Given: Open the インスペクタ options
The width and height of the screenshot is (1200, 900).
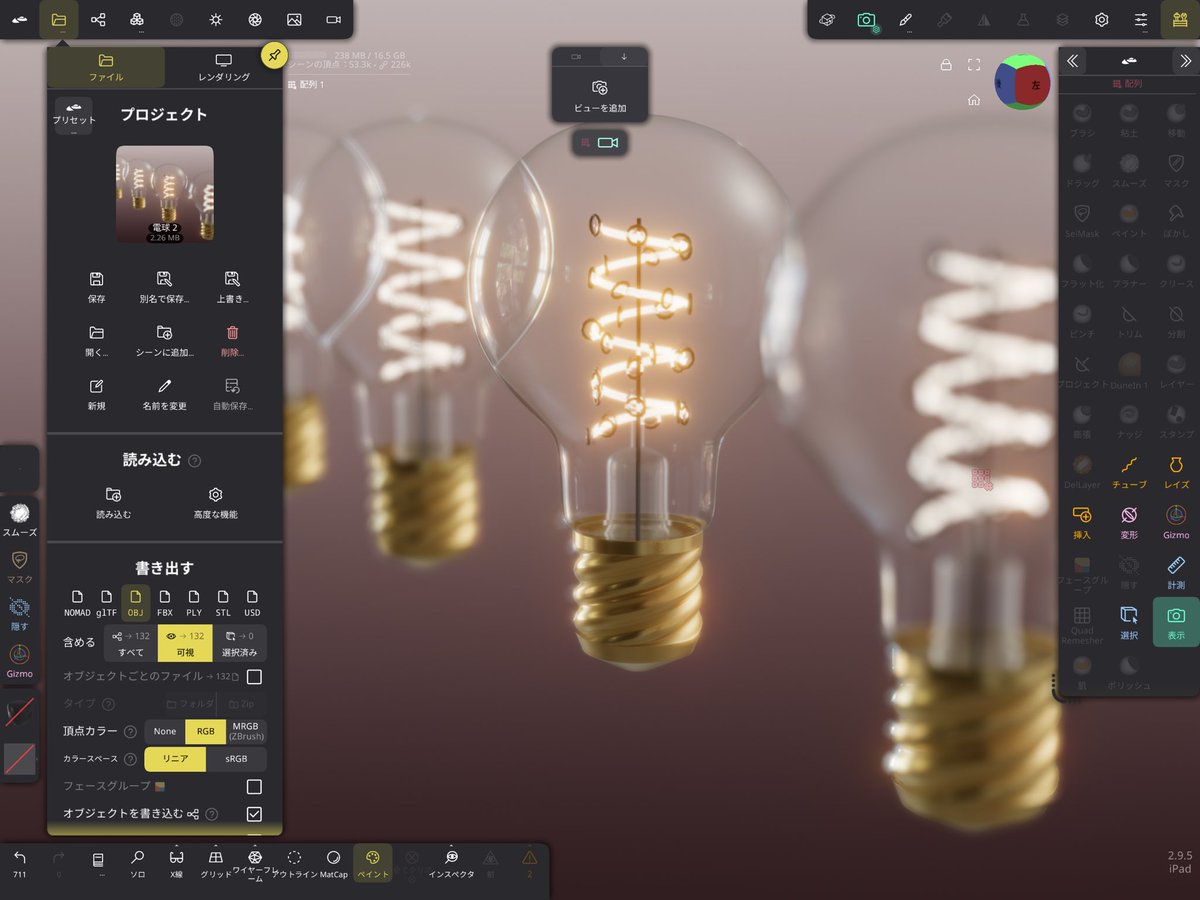Looking at the screenshot, I should (451, 863).
